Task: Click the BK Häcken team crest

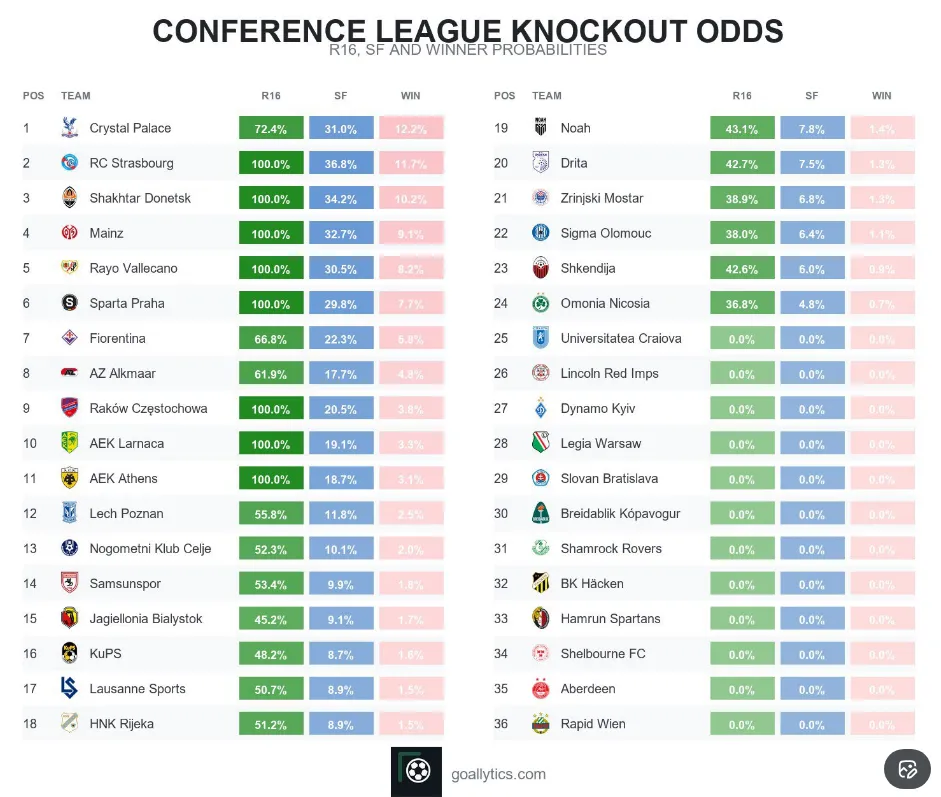Action: [x=540, y=583]
